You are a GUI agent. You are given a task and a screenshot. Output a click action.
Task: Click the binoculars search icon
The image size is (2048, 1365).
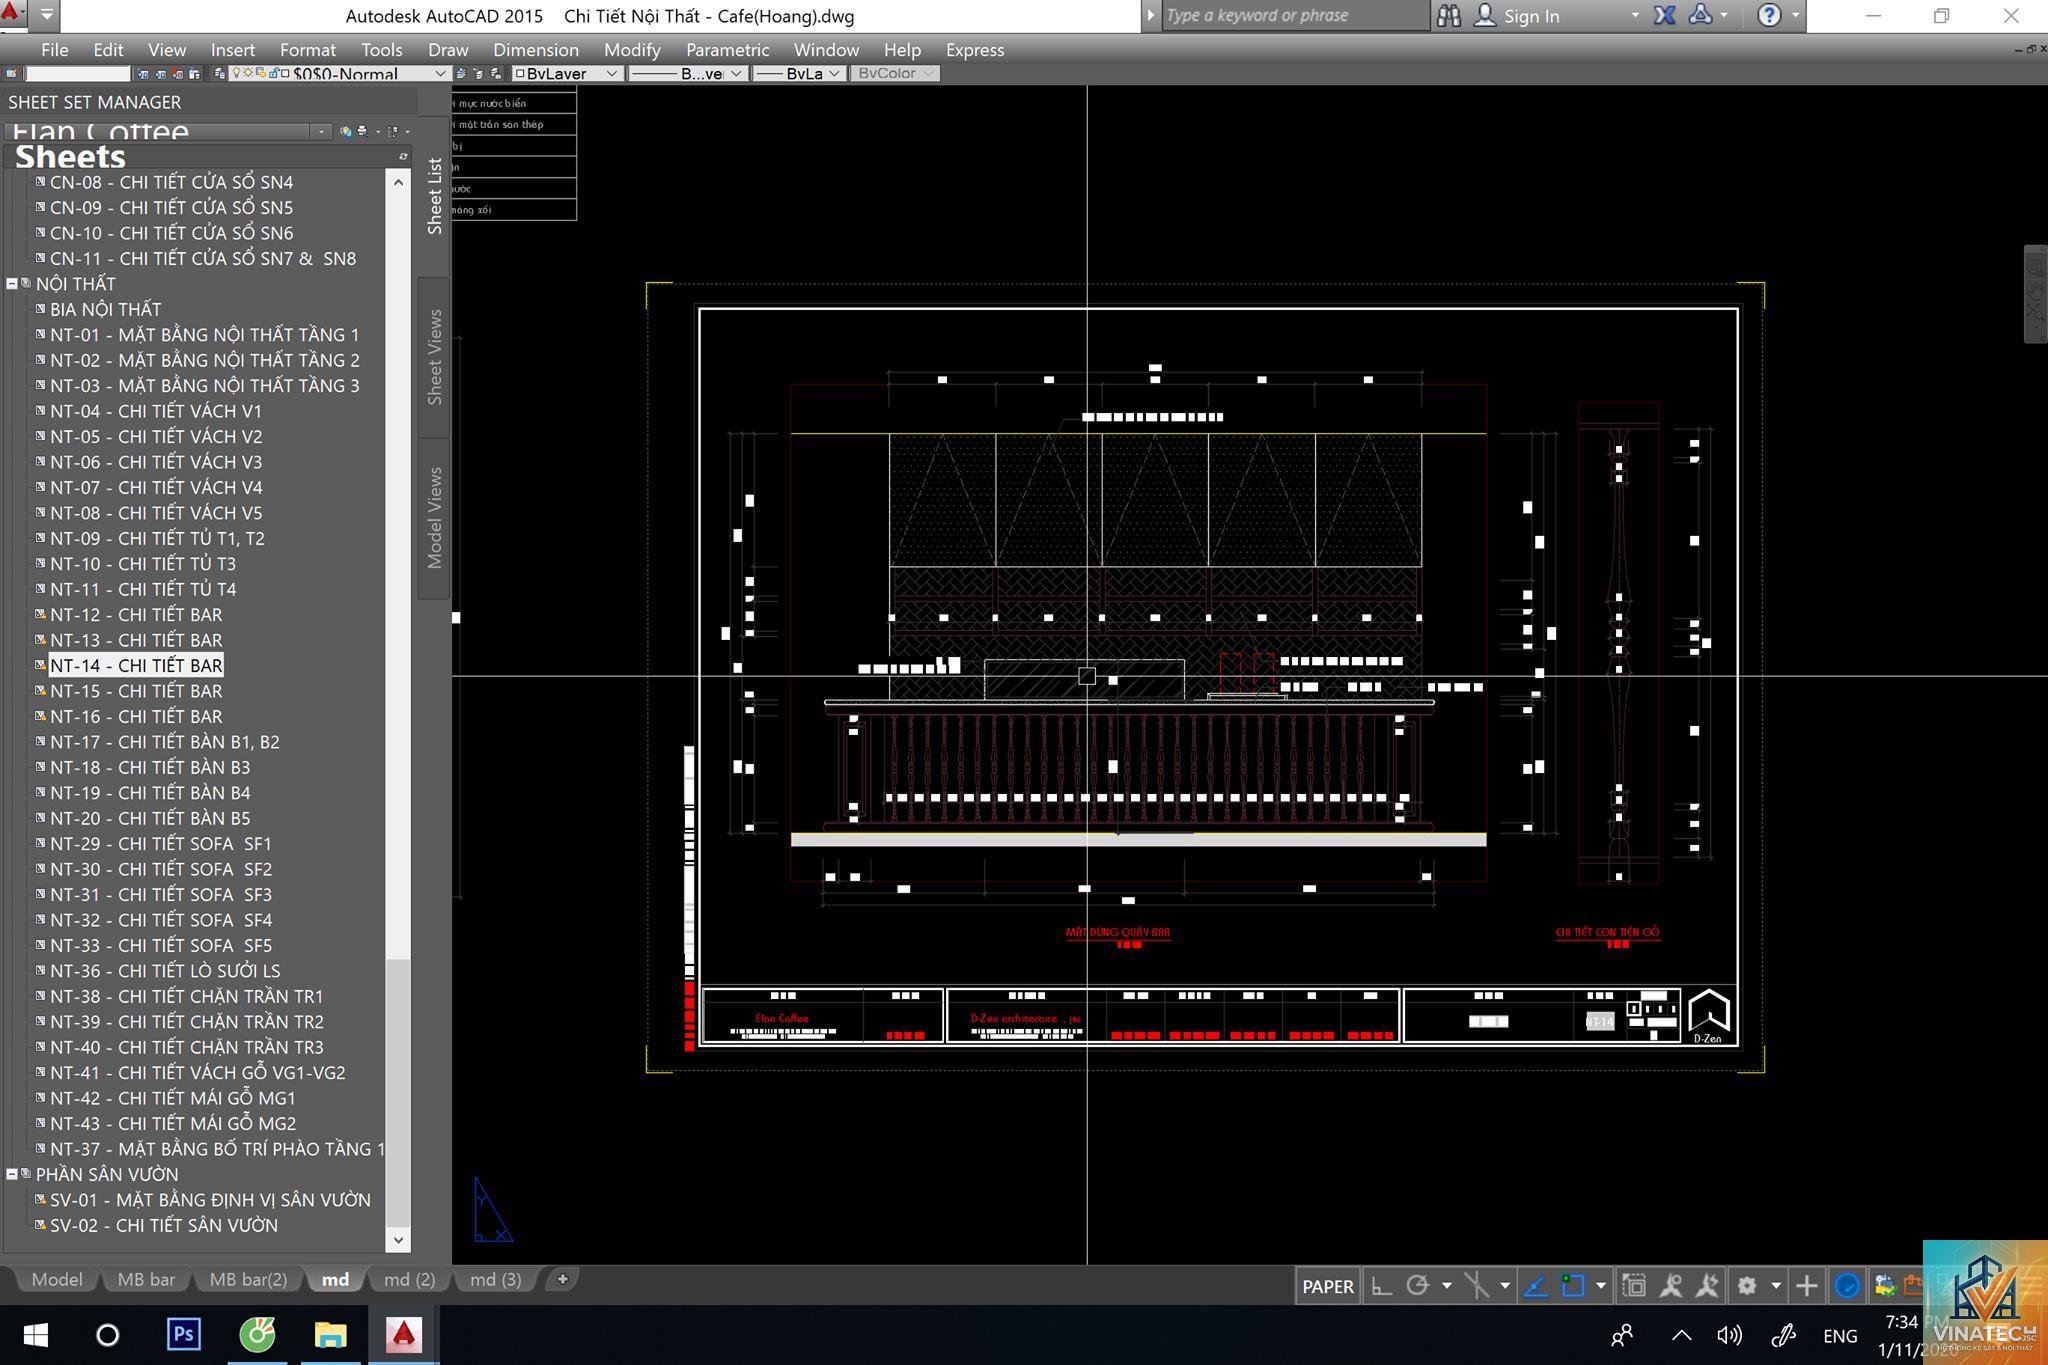[x=1449, y=15]
